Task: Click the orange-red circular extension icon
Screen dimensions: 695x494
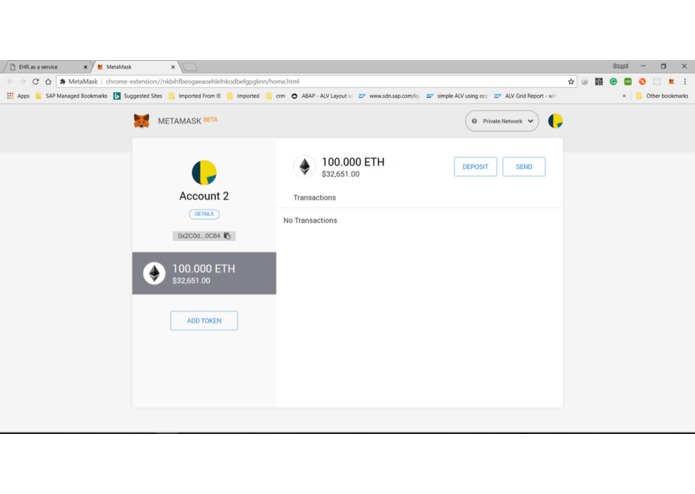Action: (642, 82)
